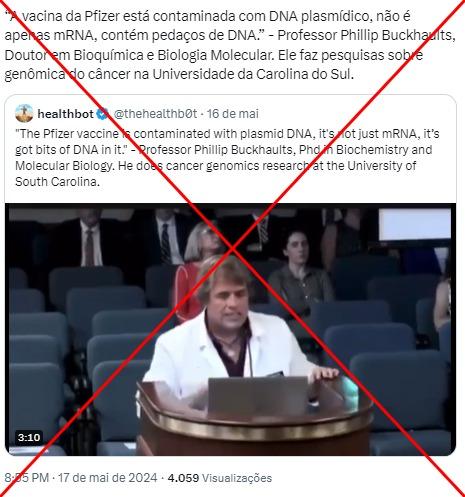View the 4.059 Visualizações count
Viewport: 465px width, 497px height.
click(220, 478)
